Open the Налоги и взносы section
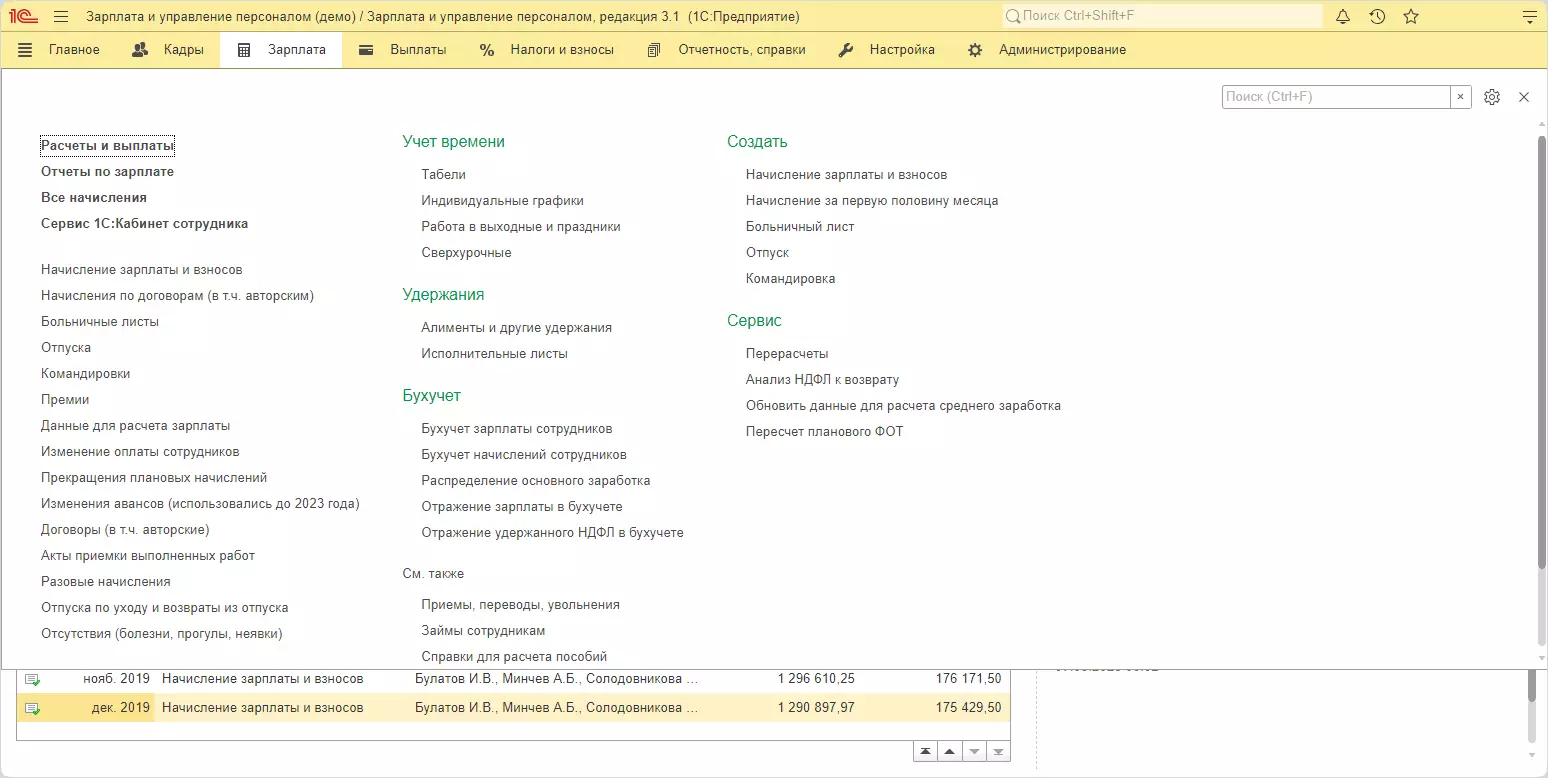The width and height of the screenshot is (1548, 778). (x=547, y=50)
